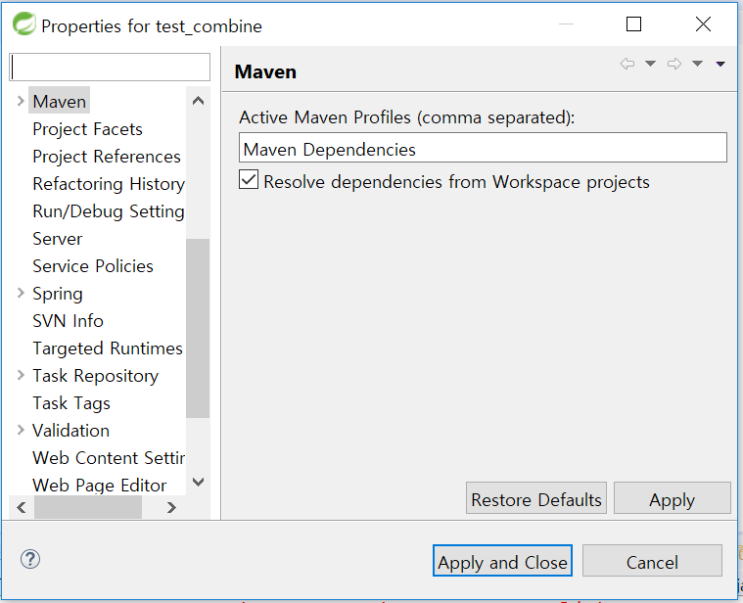
Task: Click the horizontal scroll right arrow
Action: (172, 507)
